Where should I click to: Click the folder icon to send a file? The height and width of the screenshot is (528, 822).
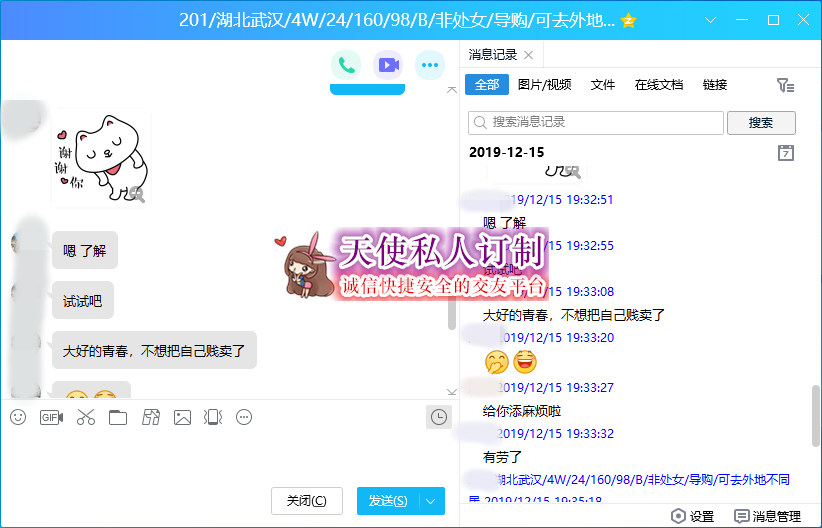tap(118, 417)
